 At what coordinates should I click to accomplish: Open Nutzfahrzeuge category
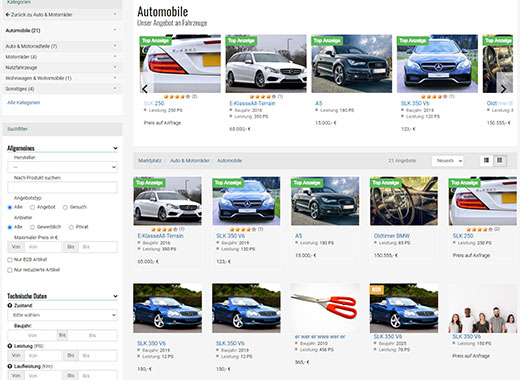[x=21, y=68]
